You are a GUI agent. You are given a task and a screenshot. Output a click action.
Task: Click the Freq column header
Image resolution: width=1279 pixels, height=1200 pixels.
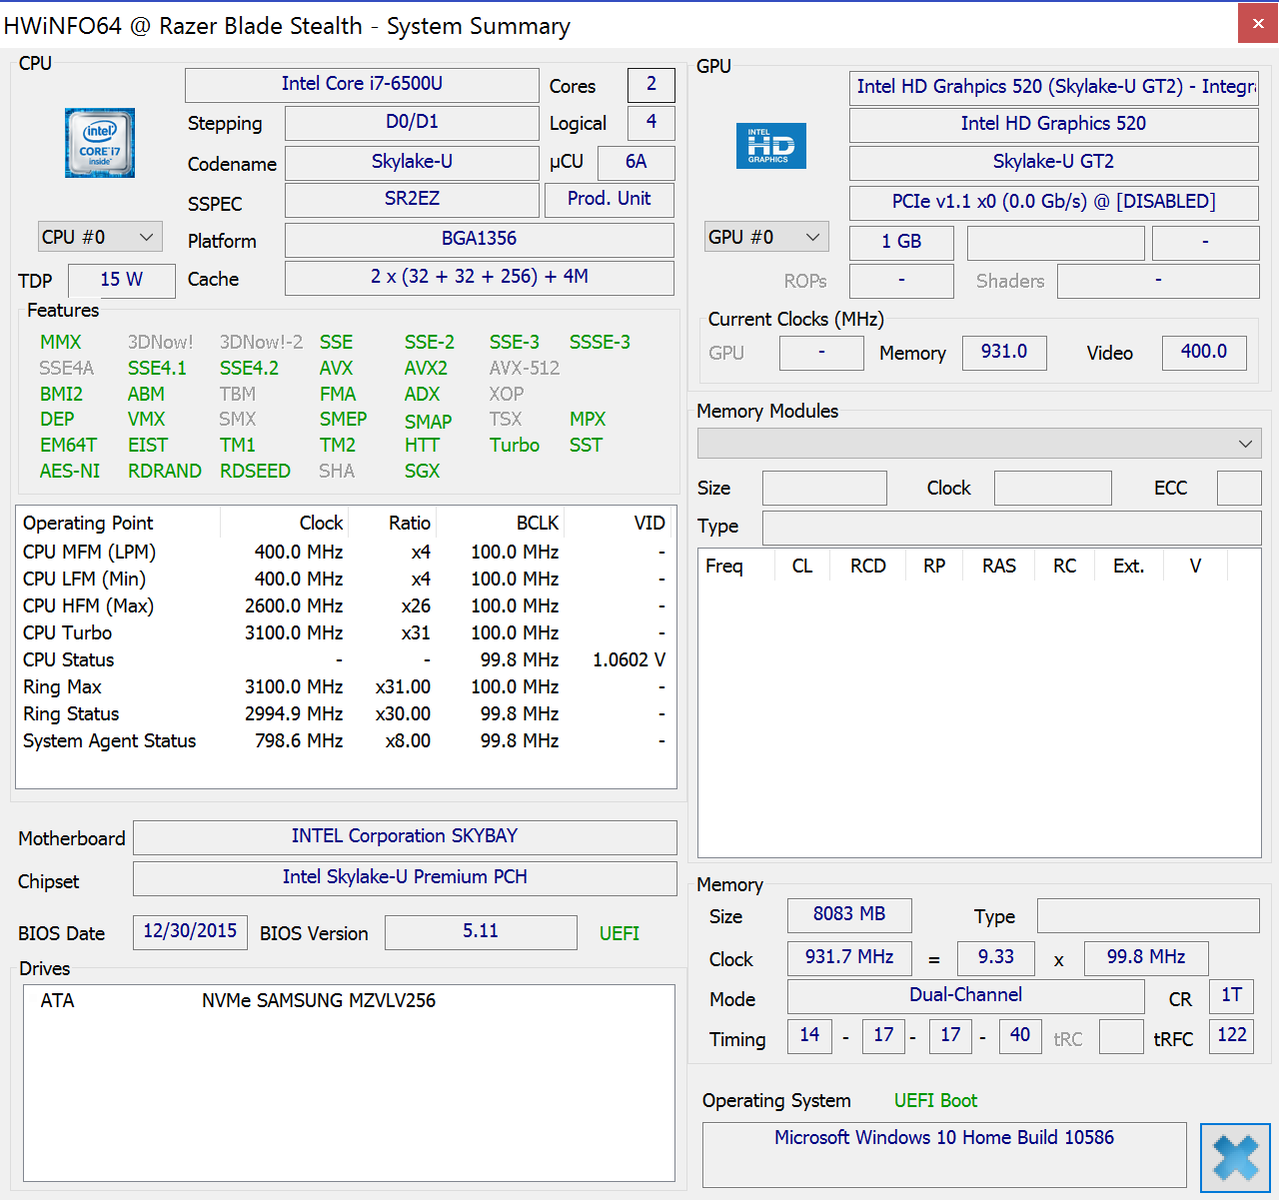click(724, 566)
